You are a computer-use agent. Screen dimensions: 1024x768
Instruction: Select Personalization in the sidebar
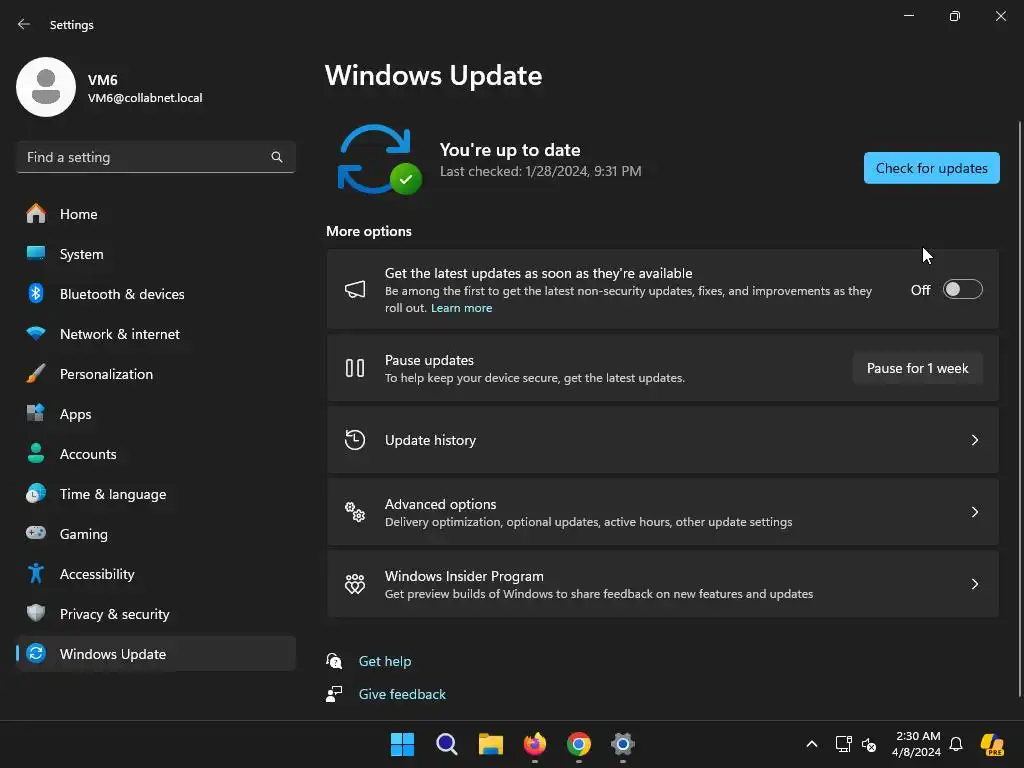click(x=155, y=374)
